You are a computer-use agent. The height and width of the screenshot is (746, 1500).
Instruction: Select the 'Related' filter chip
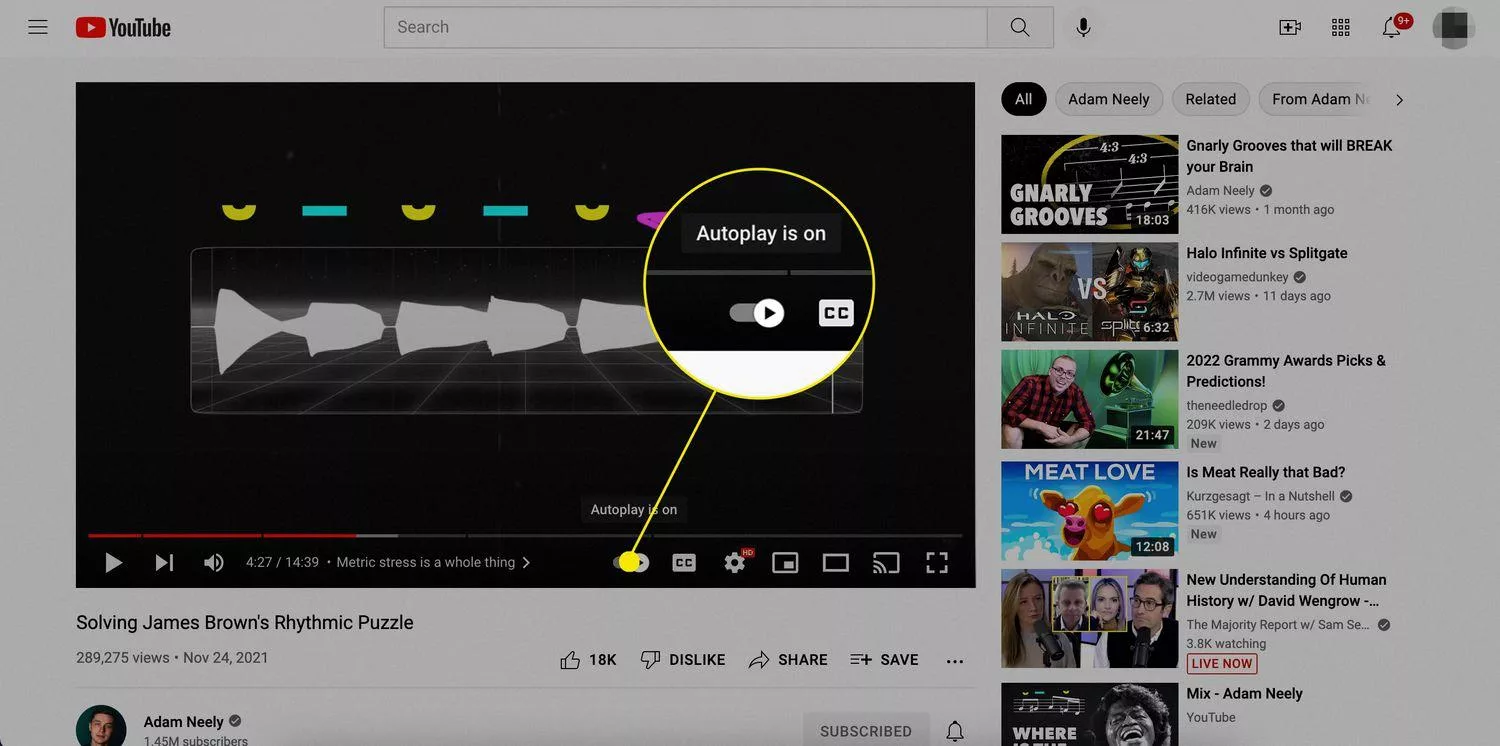pos(1210,98)
